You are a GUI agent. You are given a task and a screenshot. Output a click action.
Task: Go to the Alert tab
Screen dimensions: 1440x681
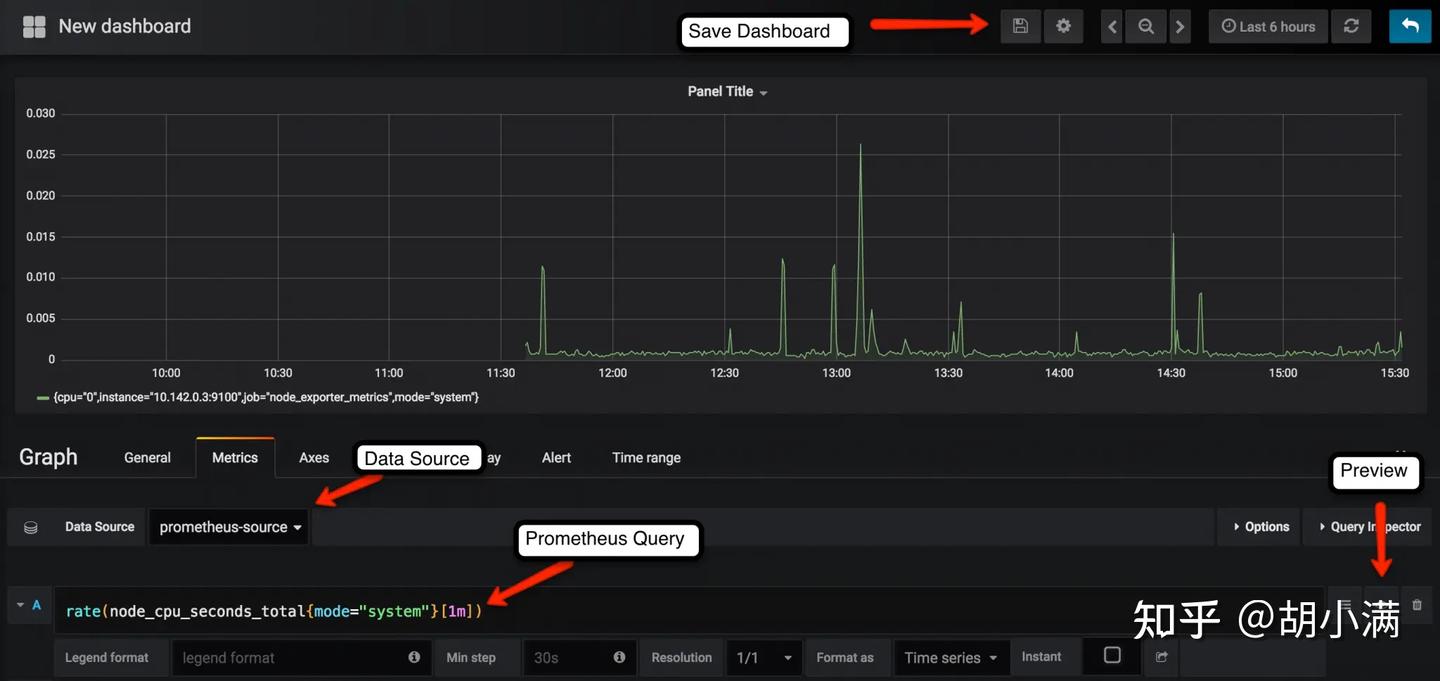(x=556, y=457)
